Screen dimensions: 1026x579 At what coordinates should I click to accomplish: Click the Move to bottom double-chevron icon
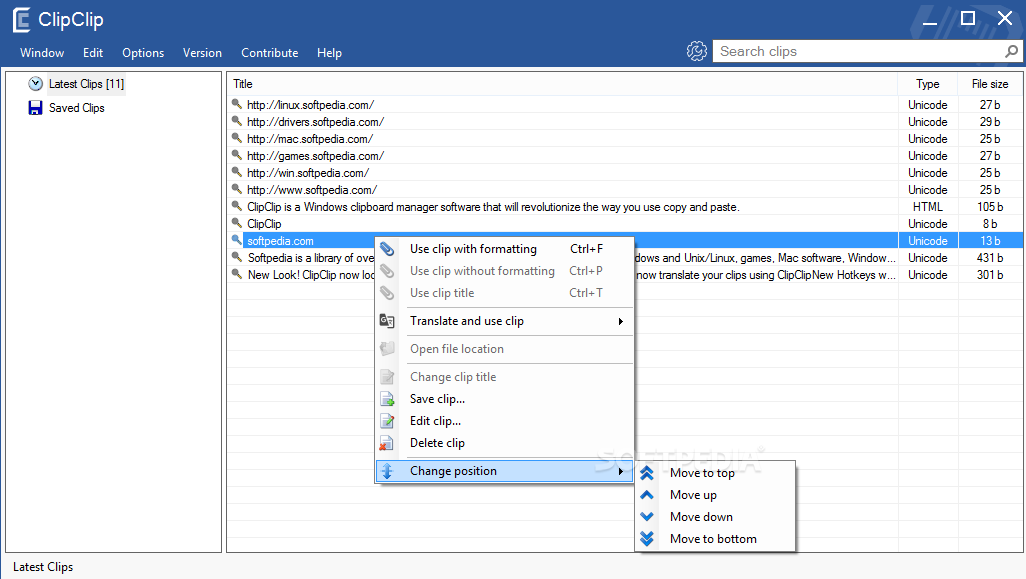(x=647, y=539)
